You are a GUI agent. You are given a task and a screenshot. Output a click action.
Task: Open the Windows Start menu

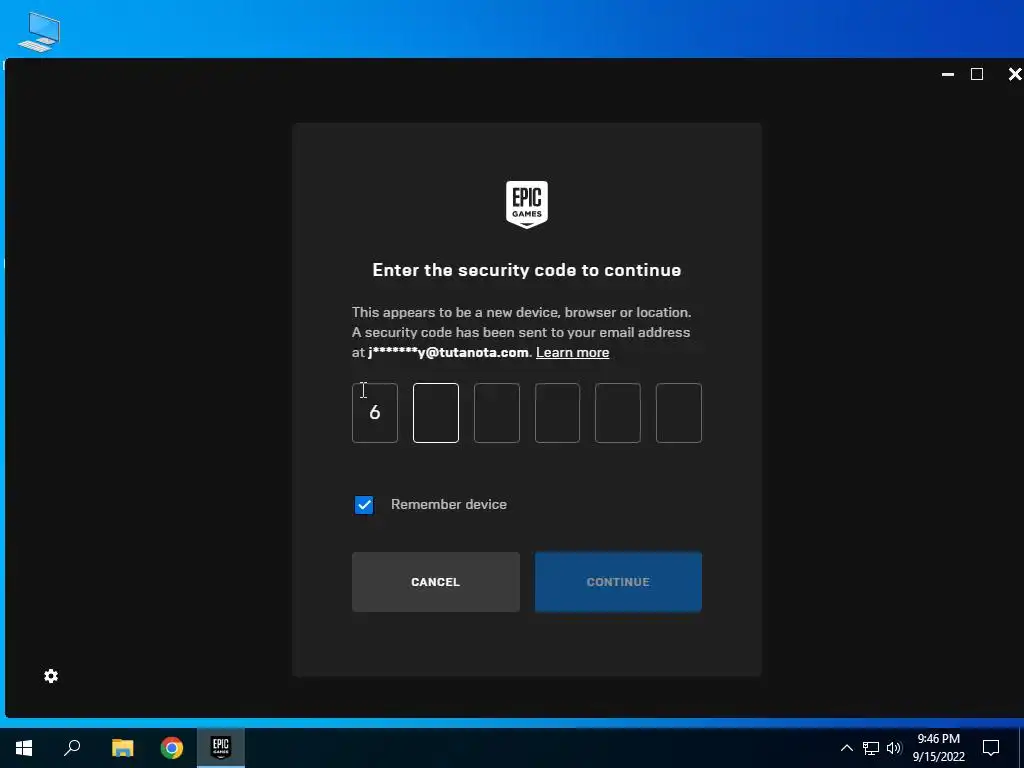[24, 748]
